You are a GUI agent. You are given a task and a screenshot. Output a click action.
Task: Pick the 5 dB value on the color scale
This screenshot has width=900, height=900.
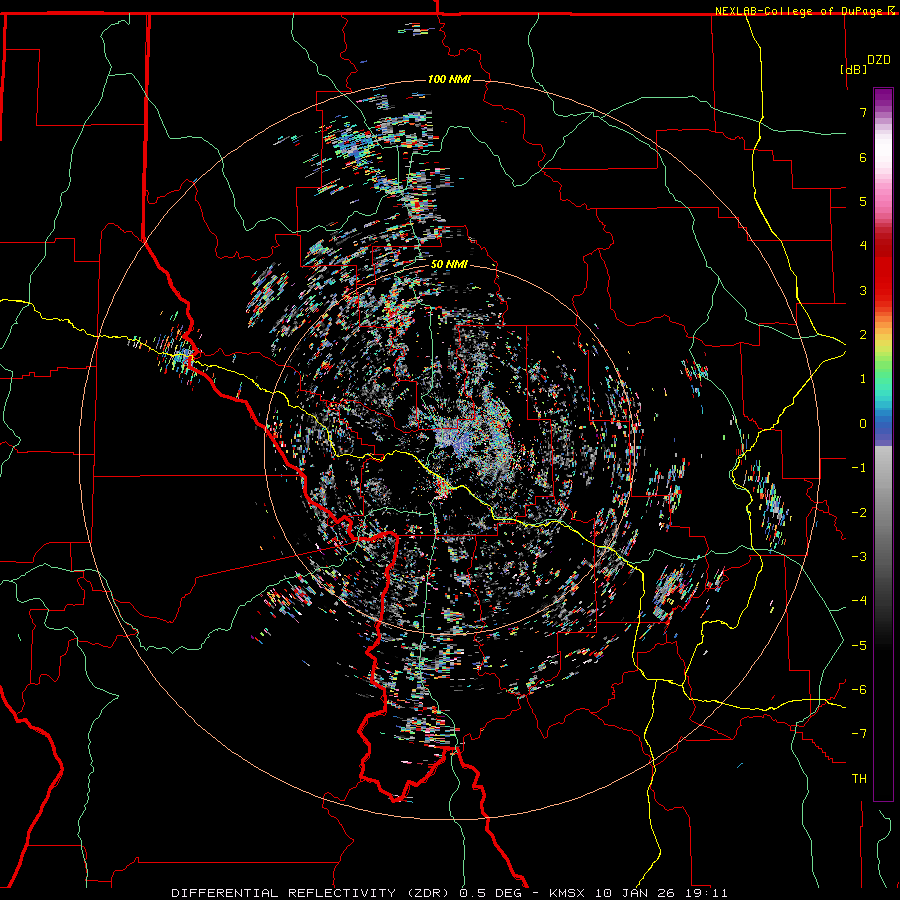(861, 202)
